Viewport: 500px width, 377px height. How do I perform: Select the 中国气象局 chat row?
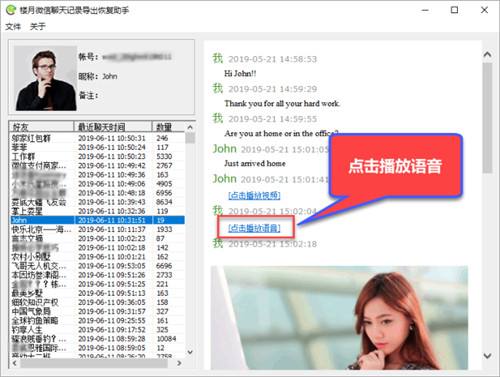(97, 311)
